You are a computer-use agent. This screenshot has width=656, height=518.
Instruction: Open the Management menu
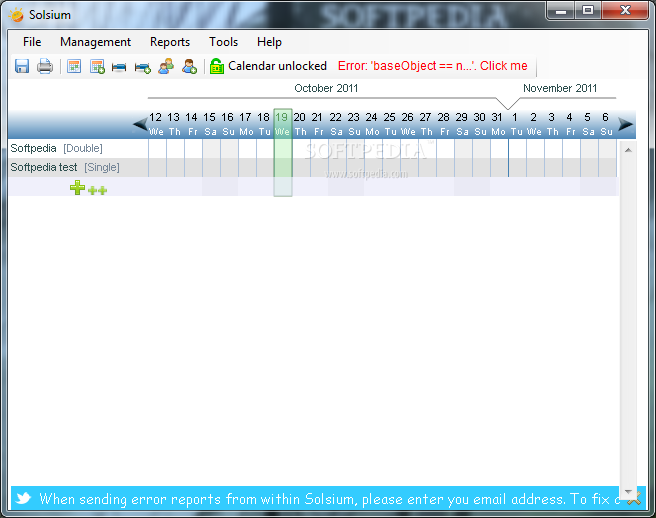pyautogui.click(x=95, y=42)
